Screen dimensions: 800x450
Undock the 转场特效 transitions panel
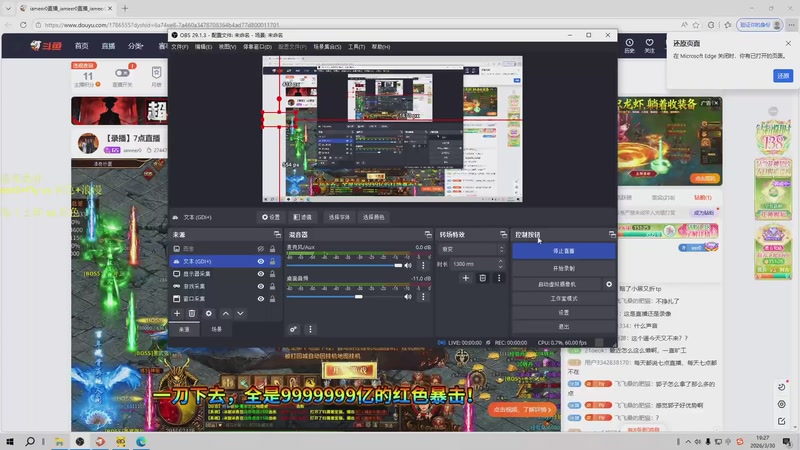(503, 234)
